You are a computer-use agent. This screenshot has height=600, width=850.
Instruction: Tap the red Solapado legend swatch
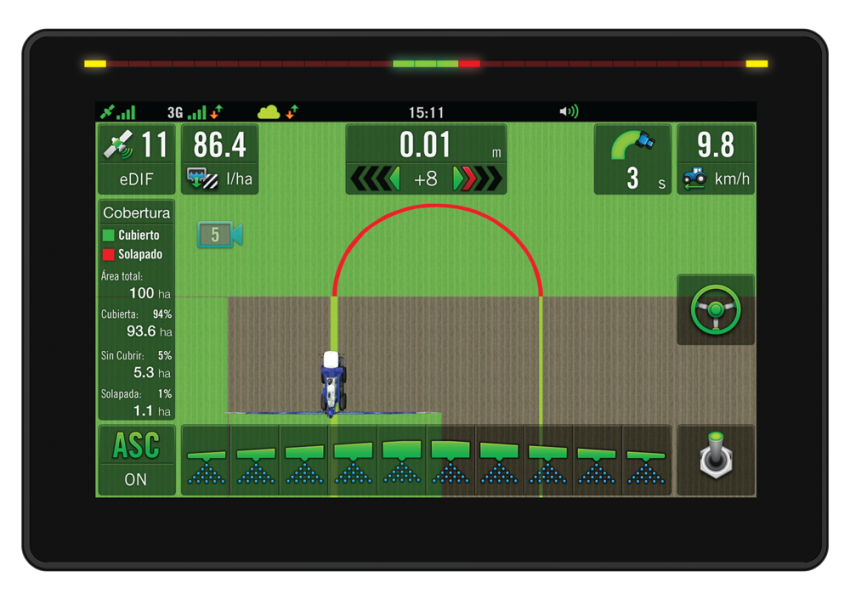pos(108,254)
